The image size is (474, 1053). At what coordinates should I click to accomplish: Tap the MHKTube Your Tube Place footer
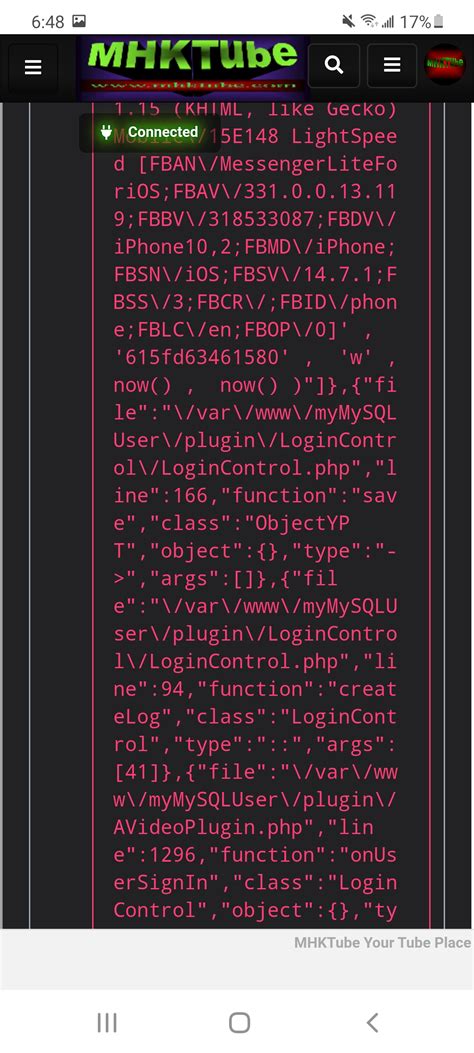click(x=382, y=942)
